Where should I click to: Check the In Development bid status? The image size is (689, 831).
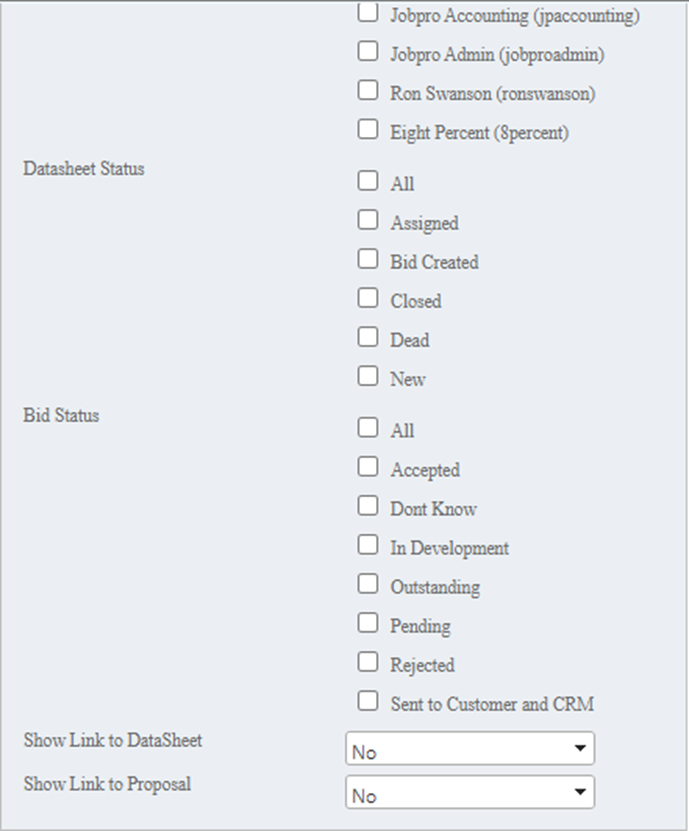click(368, 545)
